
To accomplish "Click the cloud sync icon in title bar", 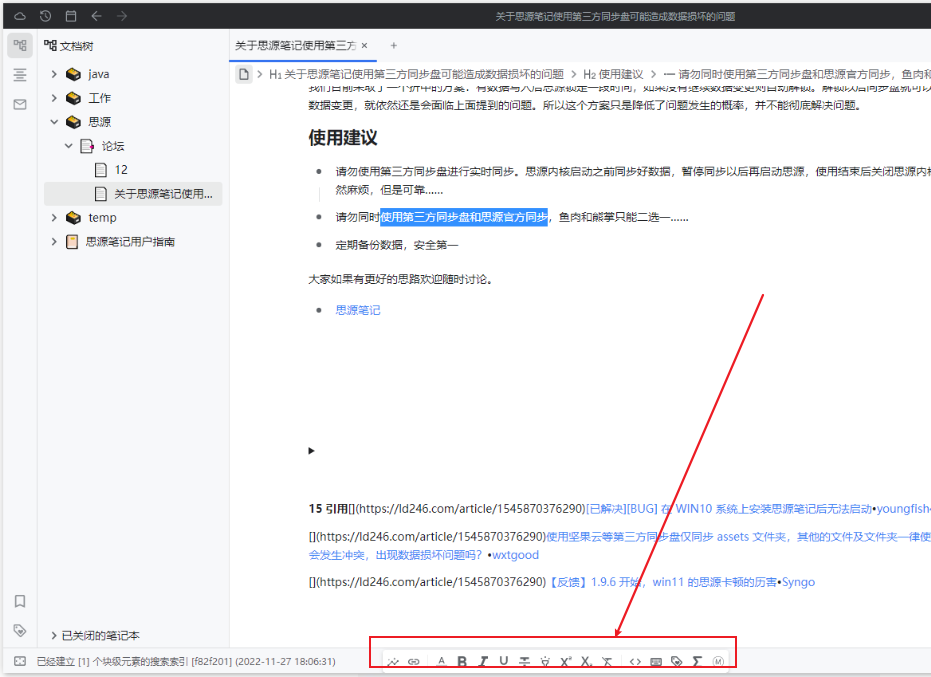I will (x=20, y=16).
